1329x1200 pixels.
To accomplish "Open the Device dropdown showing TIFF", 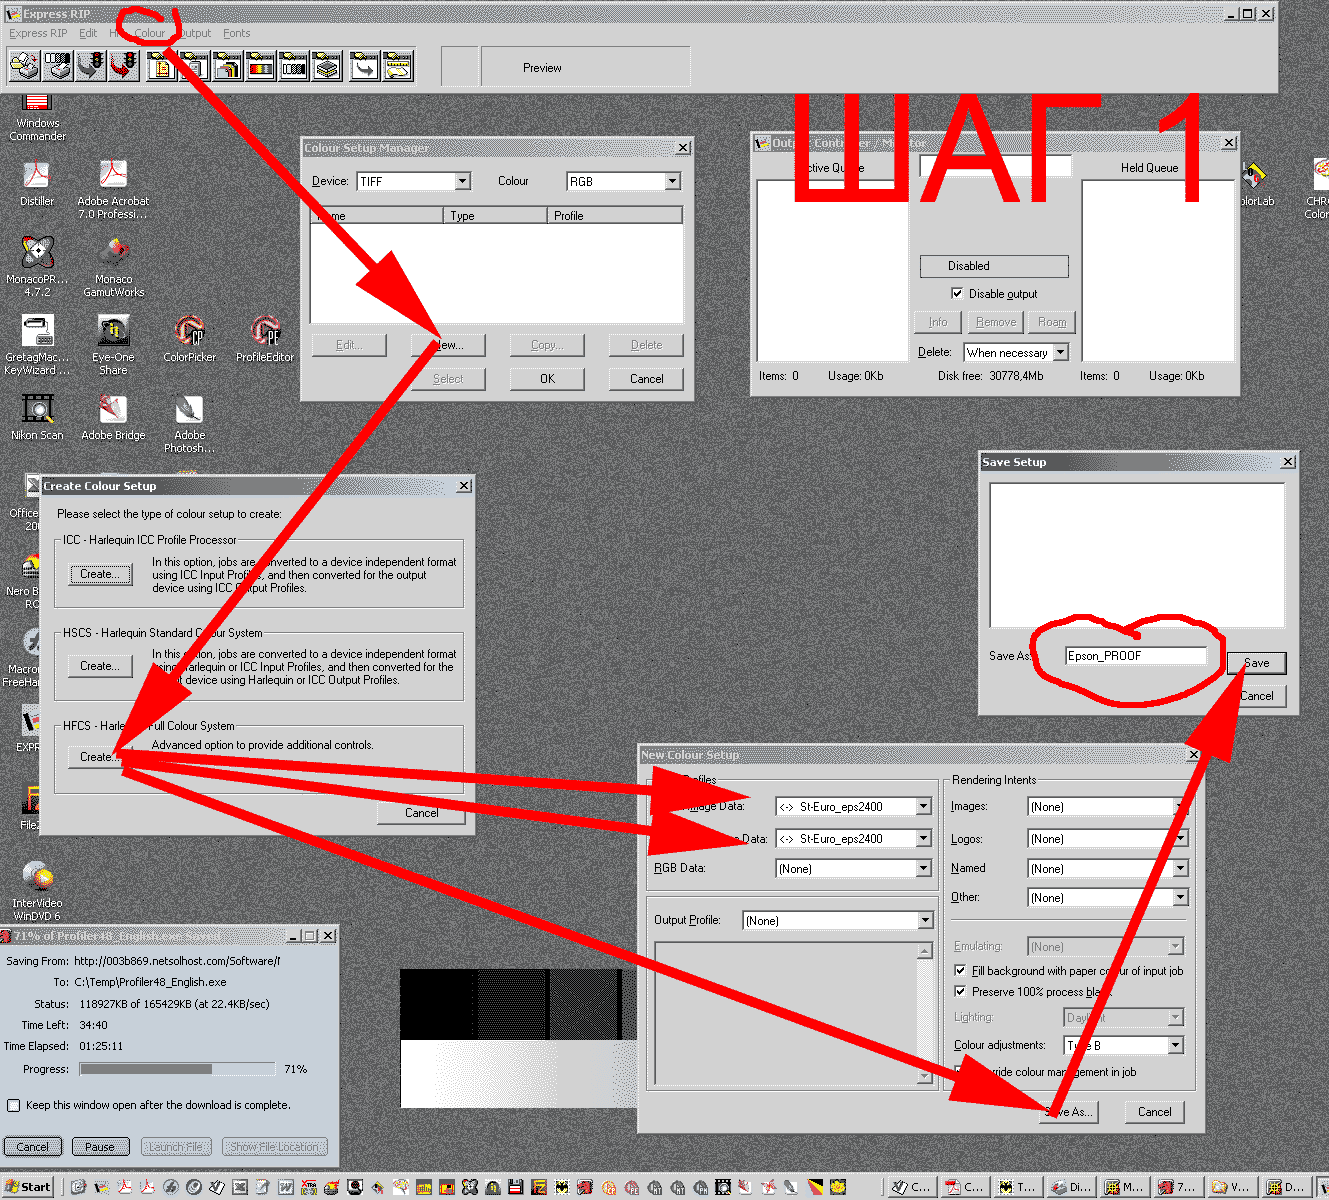I will [463, 181].
